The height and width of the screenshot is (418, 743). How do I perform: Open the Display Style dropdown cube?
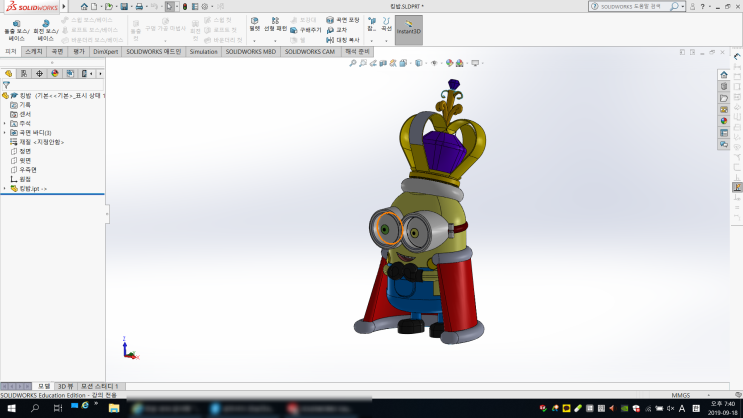tap(418, 63)
